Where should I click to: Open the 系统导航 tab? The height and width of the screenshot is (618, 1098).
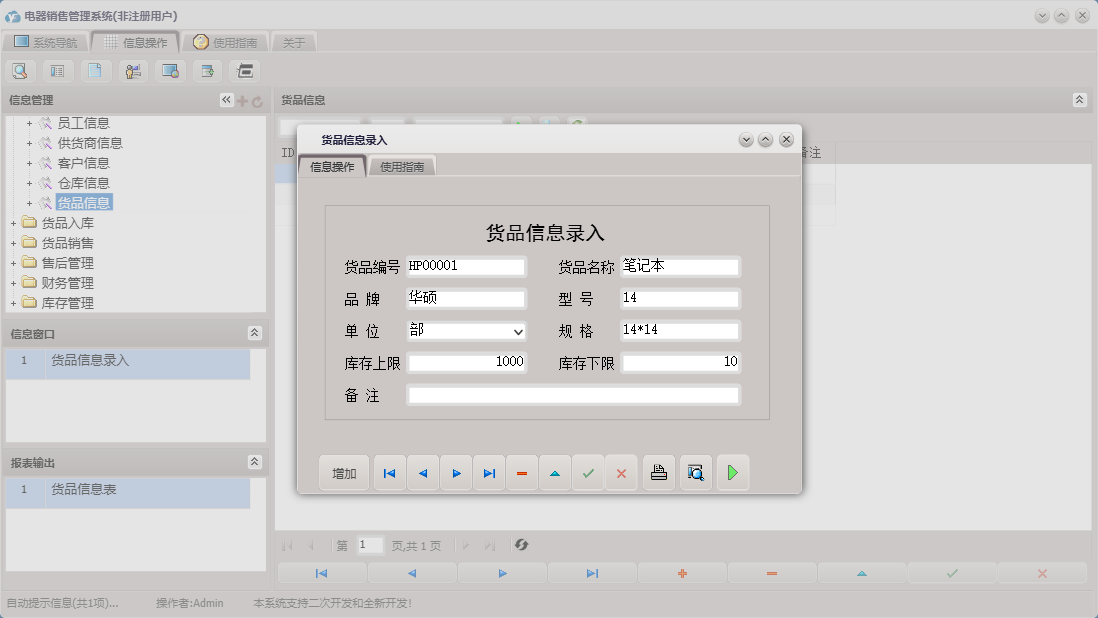[x=53, y=42]
